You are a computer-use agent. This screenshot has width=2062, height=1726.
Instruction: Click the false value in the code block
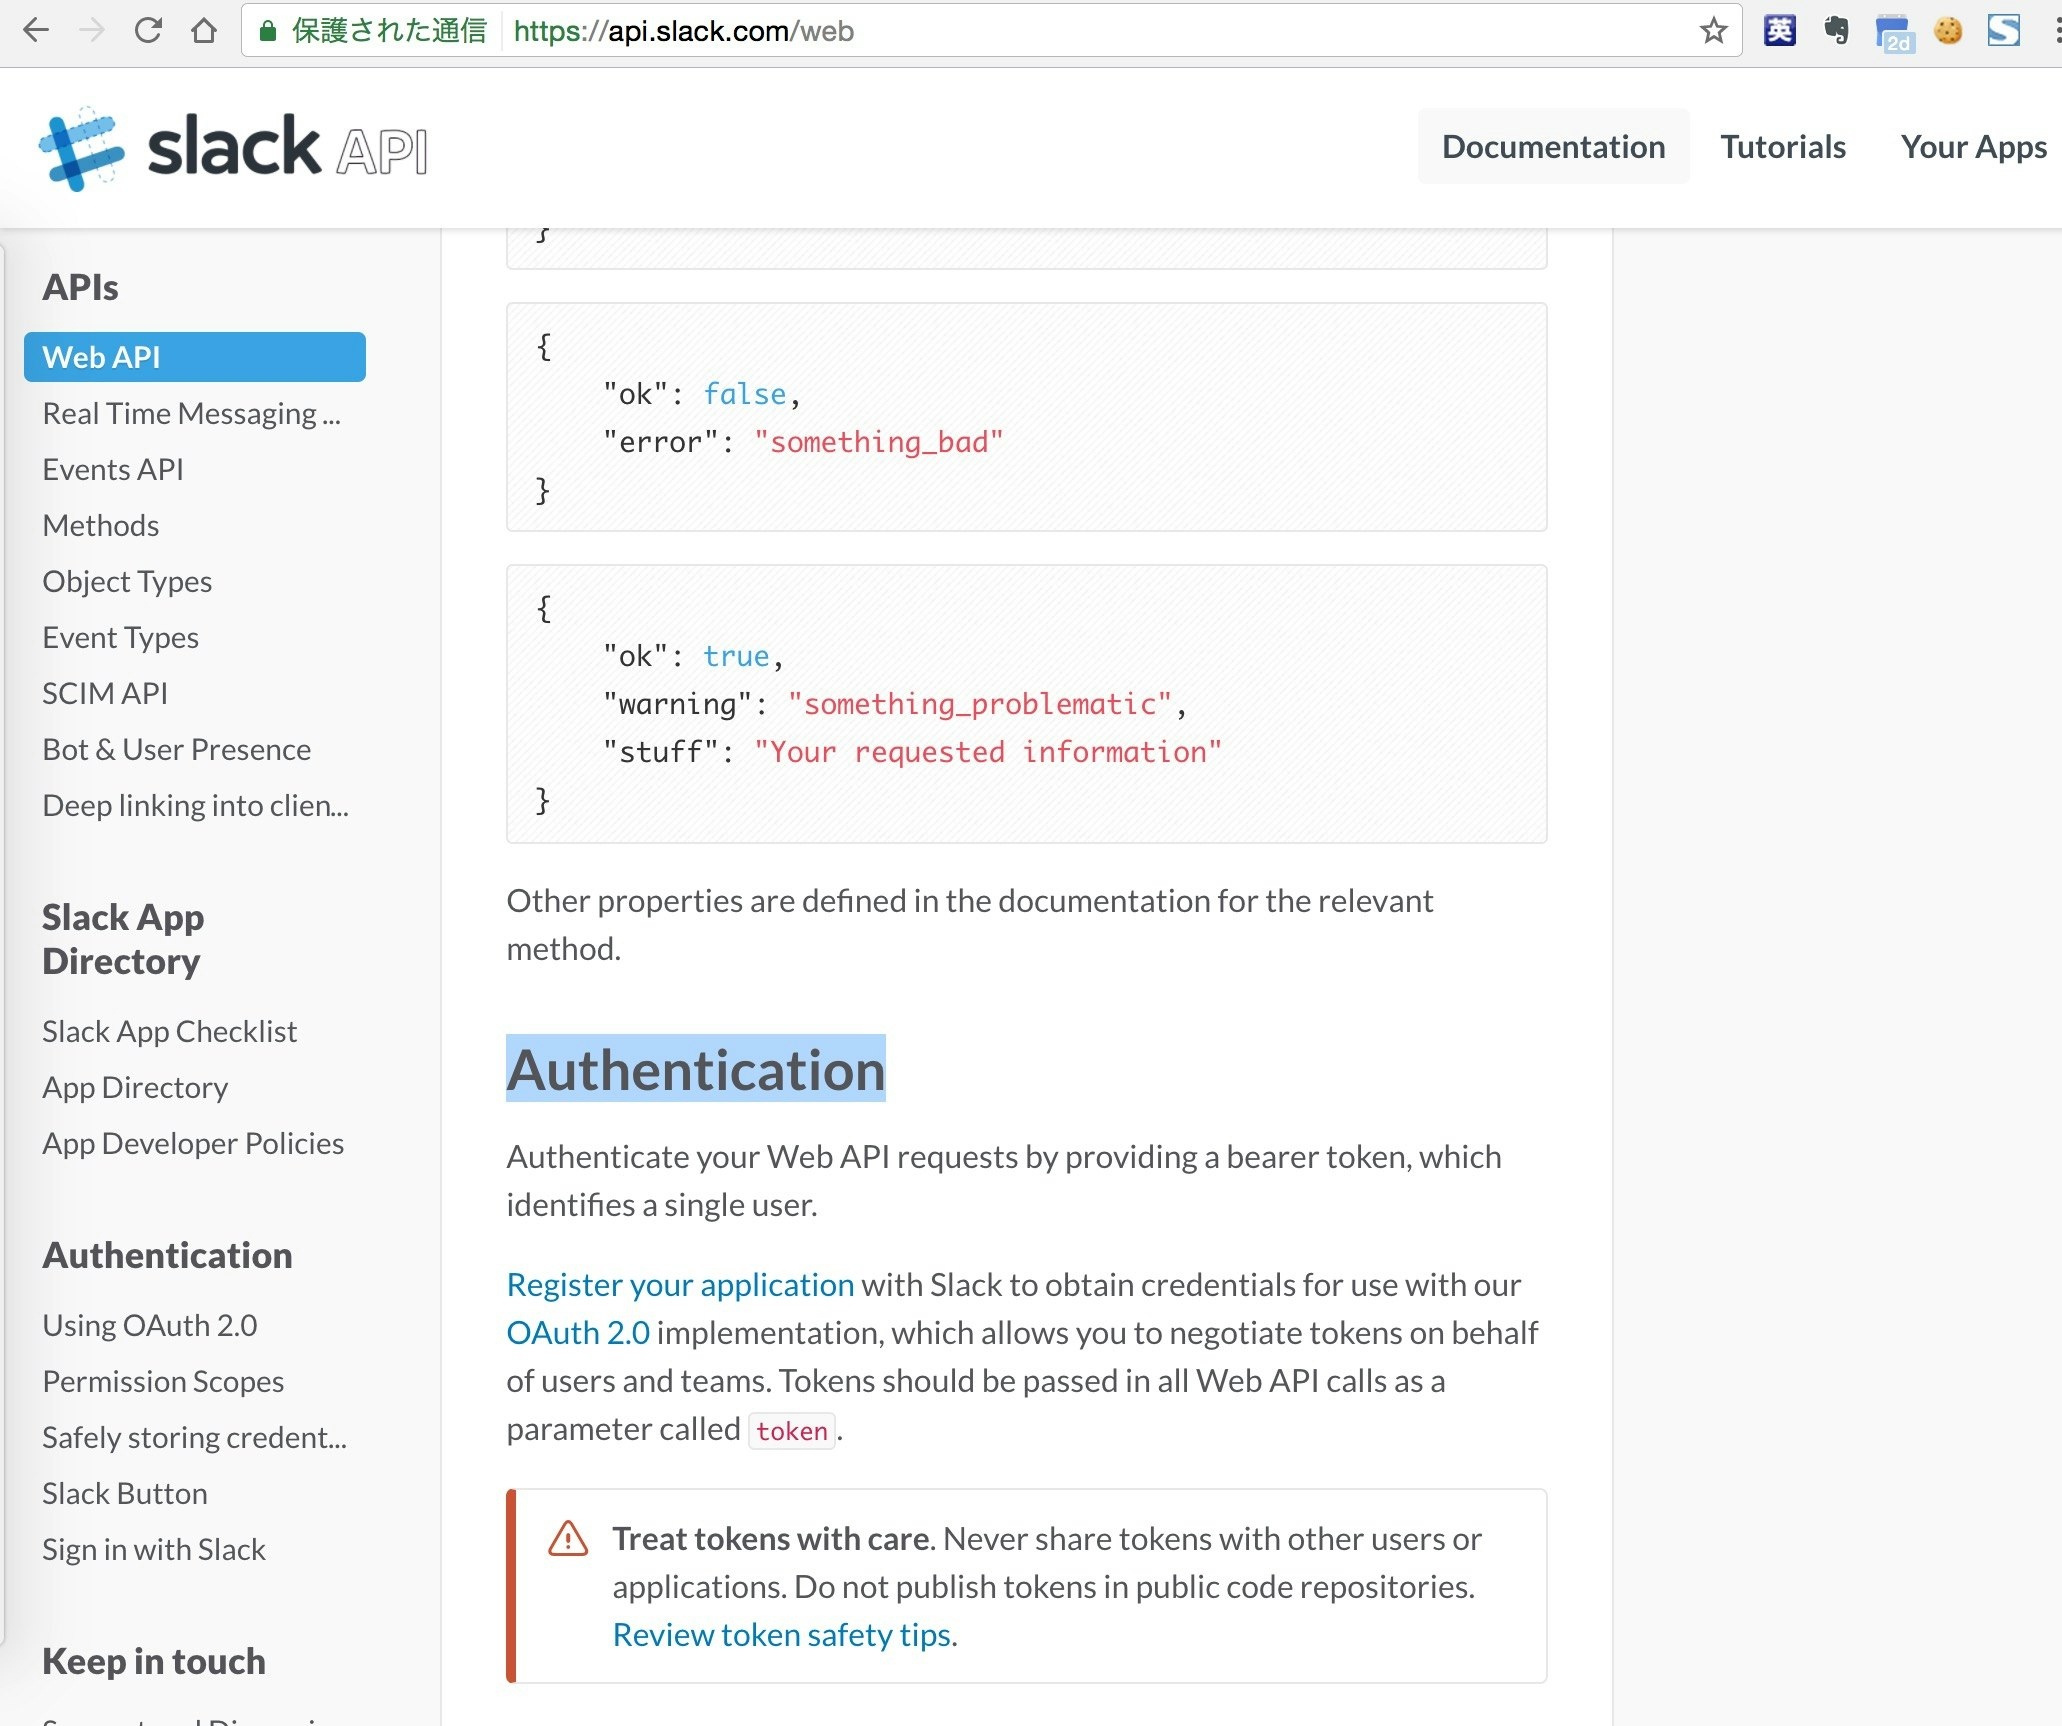coord(745,394)
